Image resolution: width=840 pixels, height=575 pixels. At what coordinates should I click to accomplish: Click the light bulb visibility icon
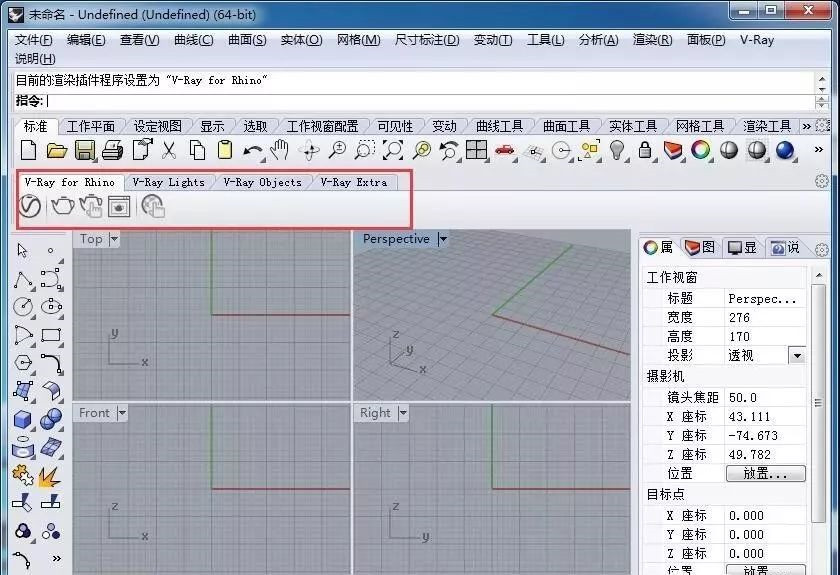pos(617,150)
